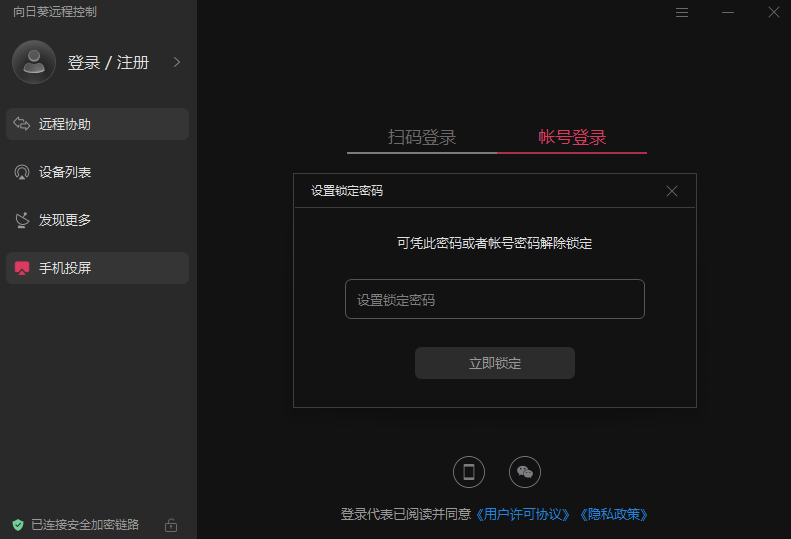Open 手机投屏 in the sidebar
791x539 pixels.
point(97,268)
